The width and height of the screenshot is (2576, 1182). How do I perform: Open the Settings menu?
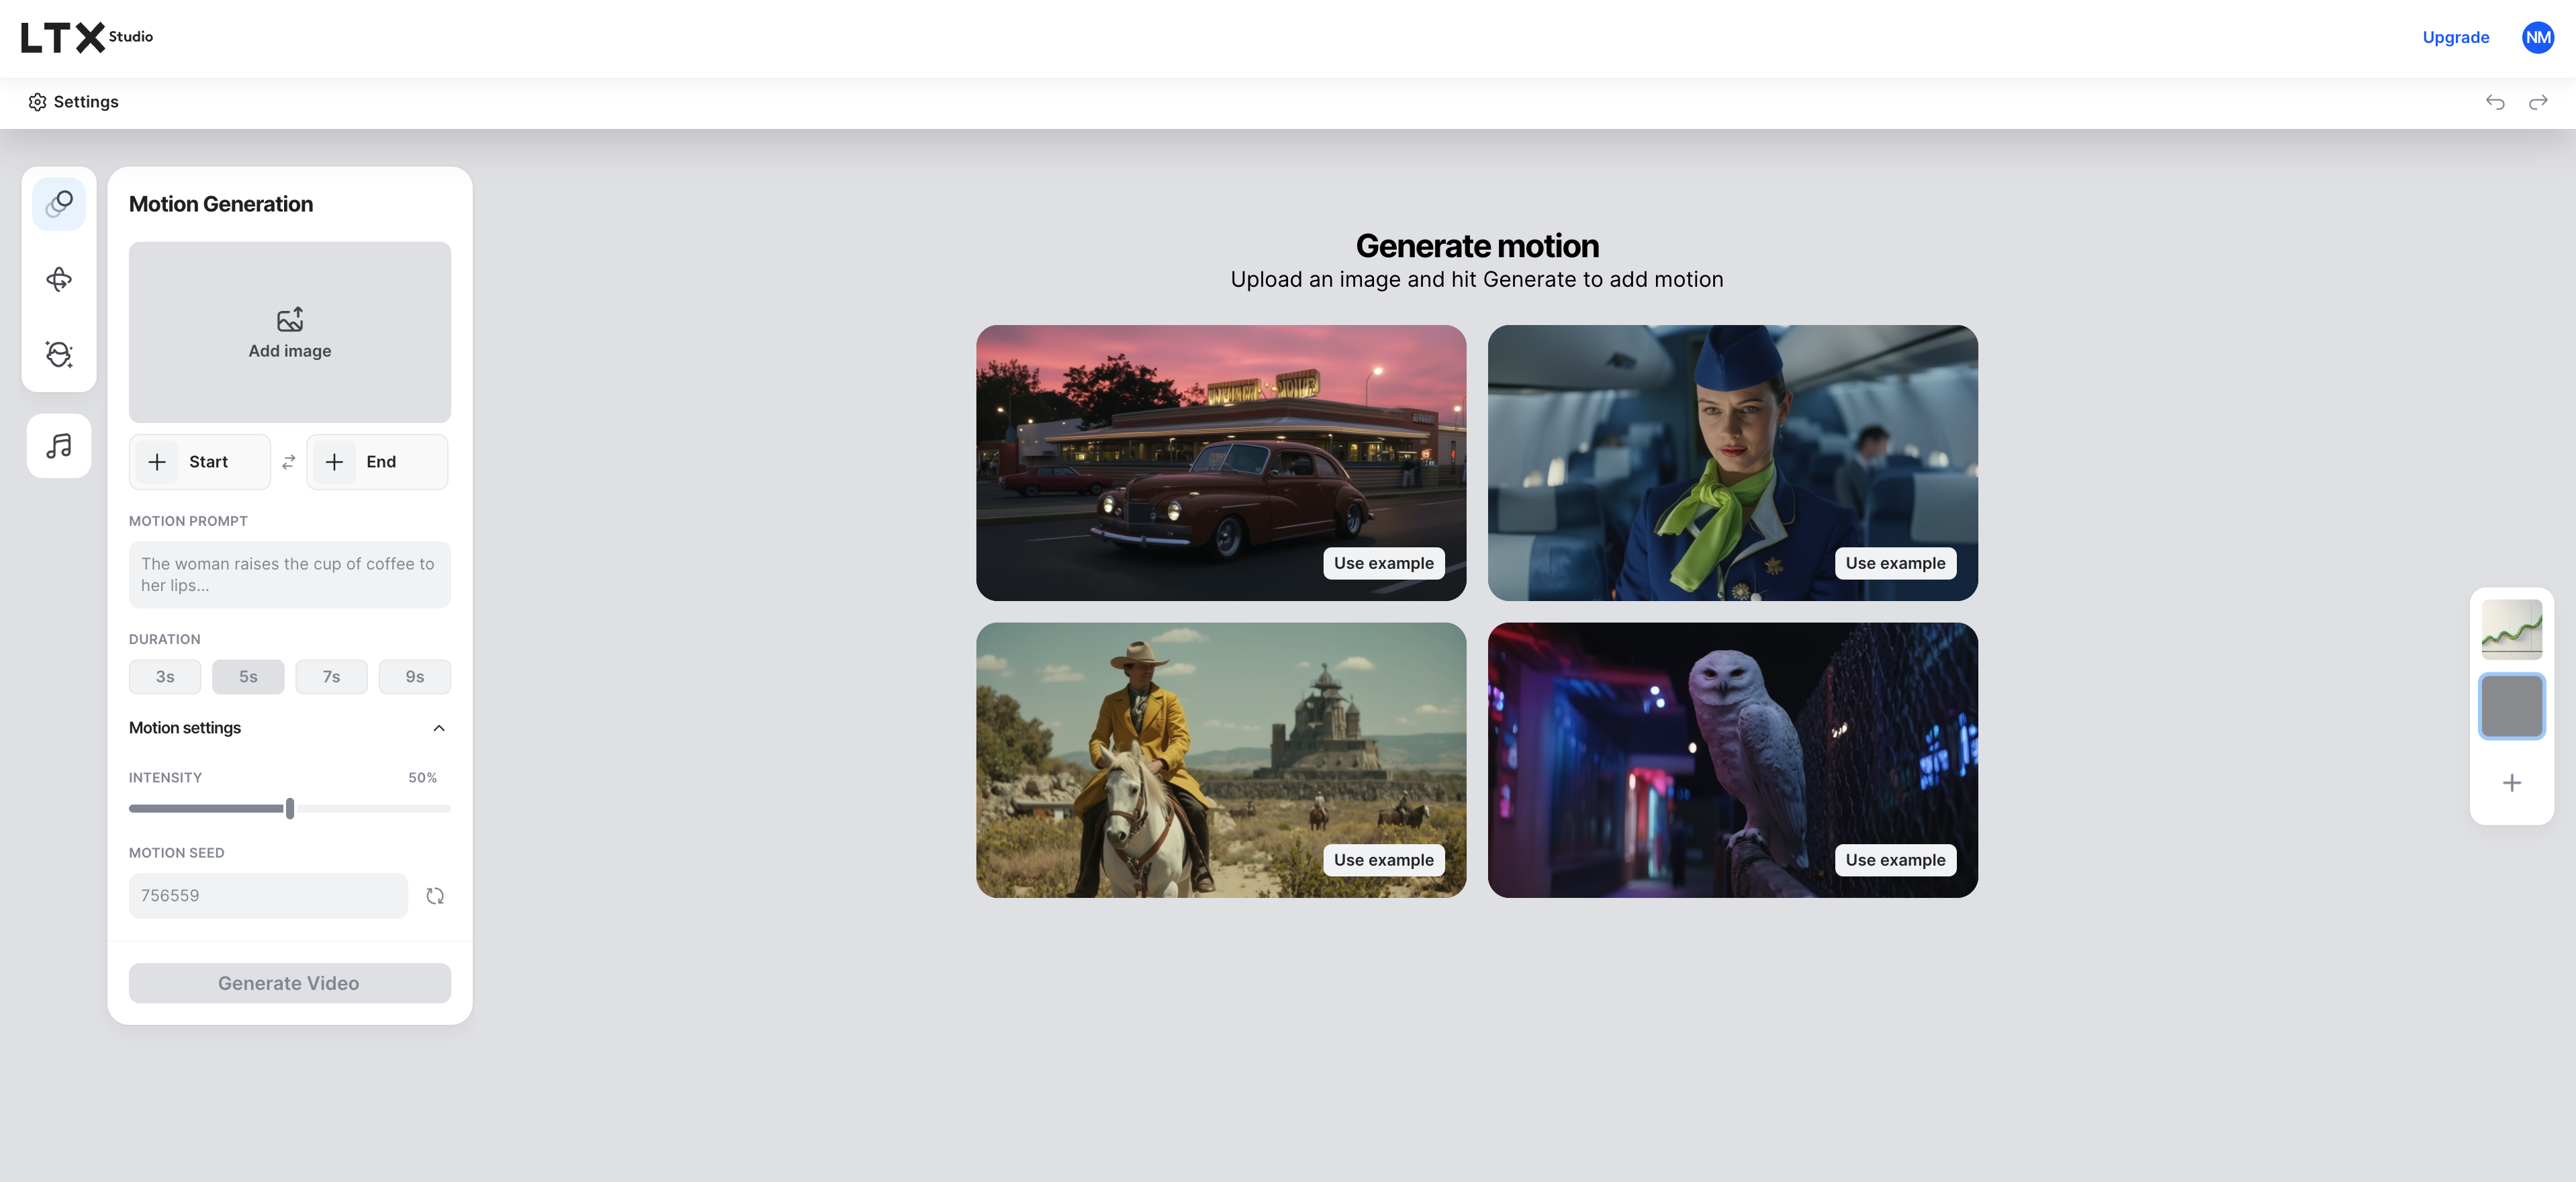(x=74, y=102)
